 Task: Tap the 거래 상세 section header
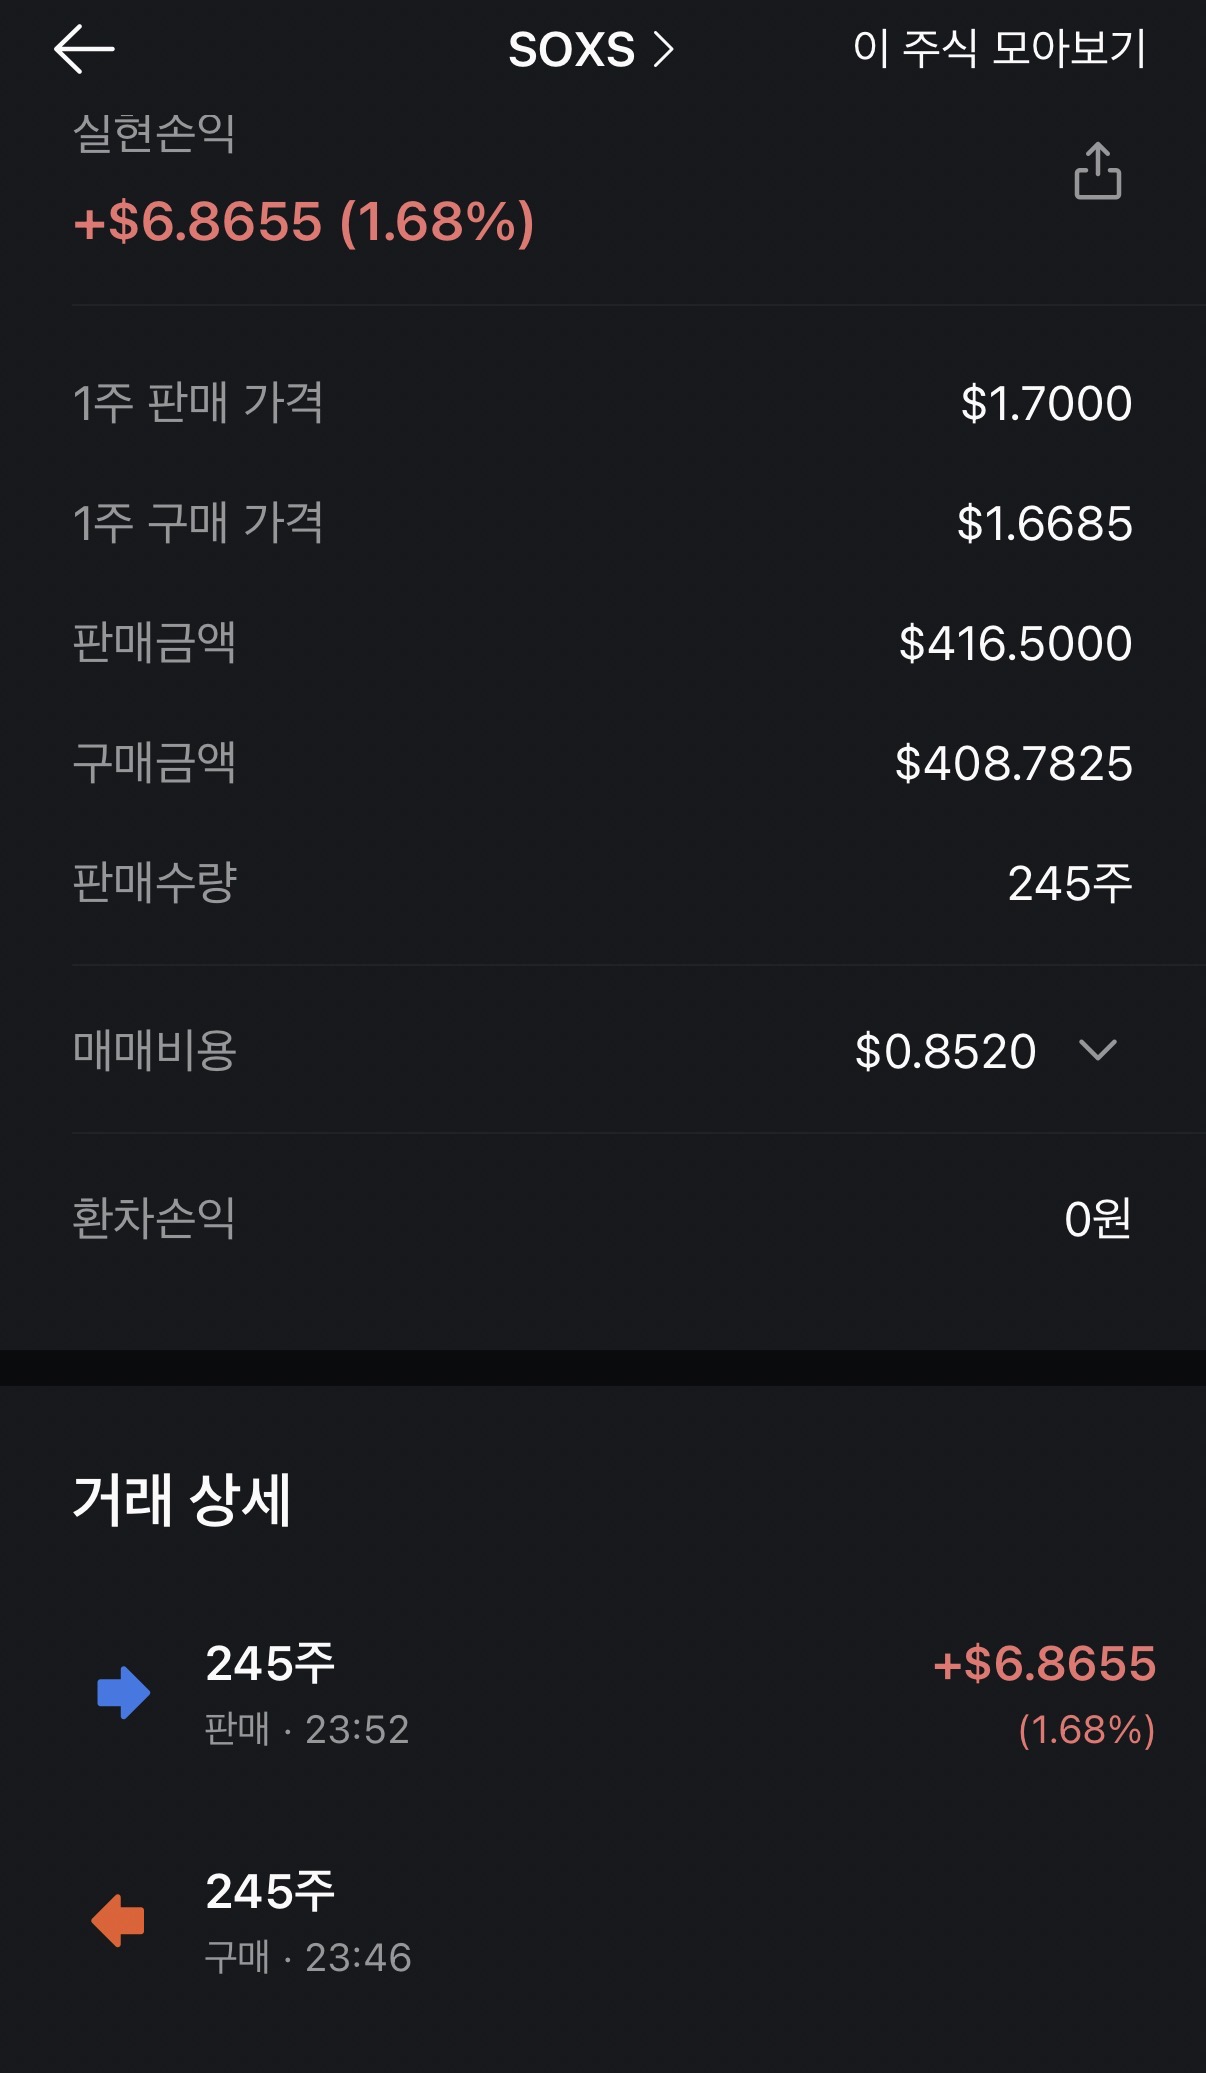(182, 1499)
